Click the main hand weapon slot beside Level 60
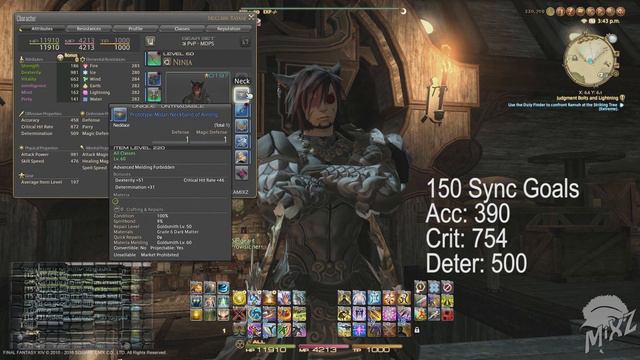Screen dimensions: 640x360 pos(153,58)
